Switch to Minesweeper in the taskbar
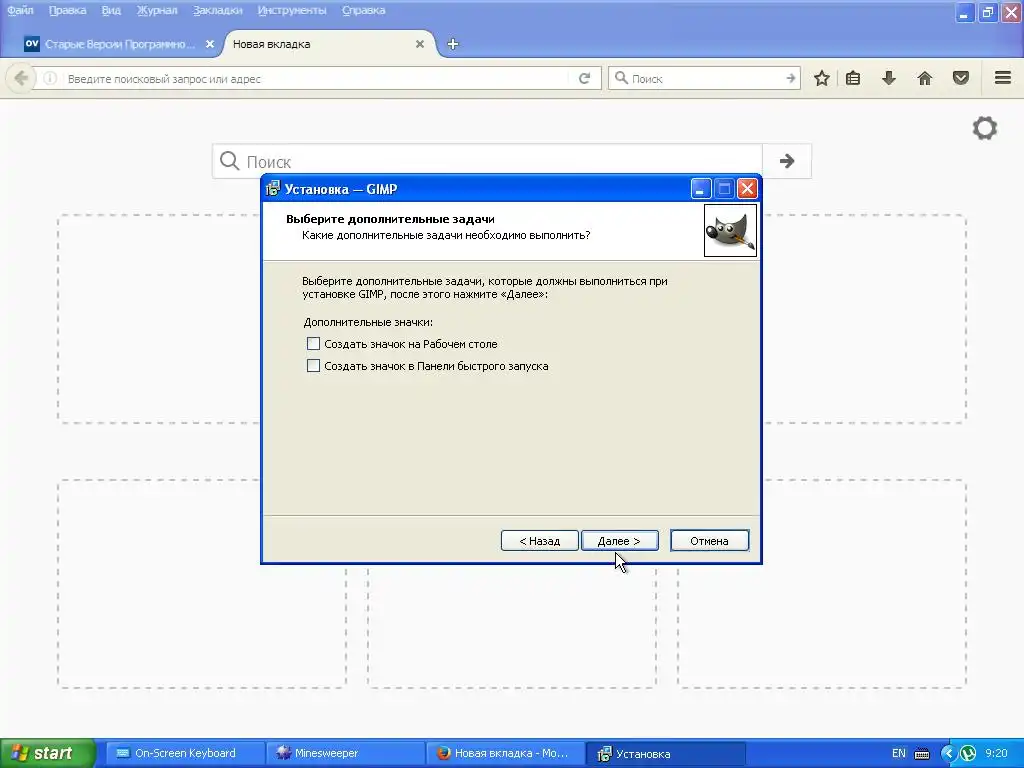Image resolution: width=1024 pixels, height=768 pixels. point(345,753)
